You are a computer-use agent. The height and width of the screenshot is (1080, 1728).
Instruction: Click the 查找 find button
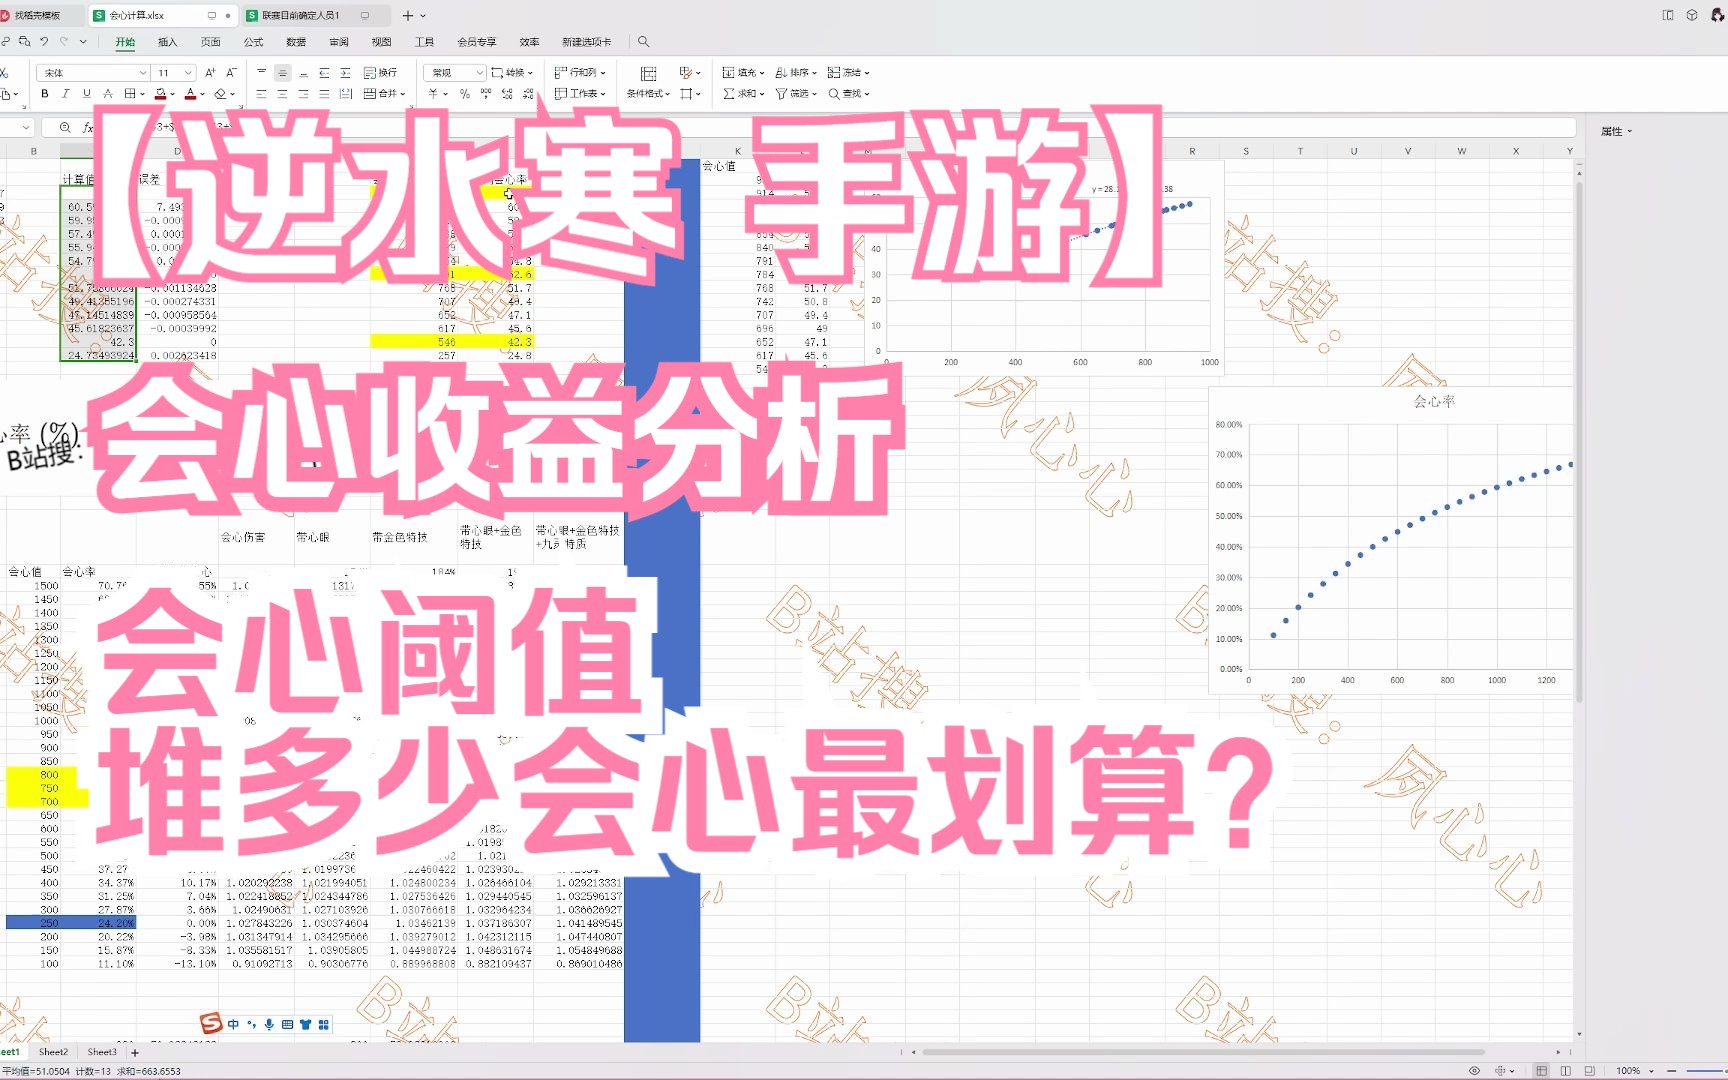tap(849, 94)
